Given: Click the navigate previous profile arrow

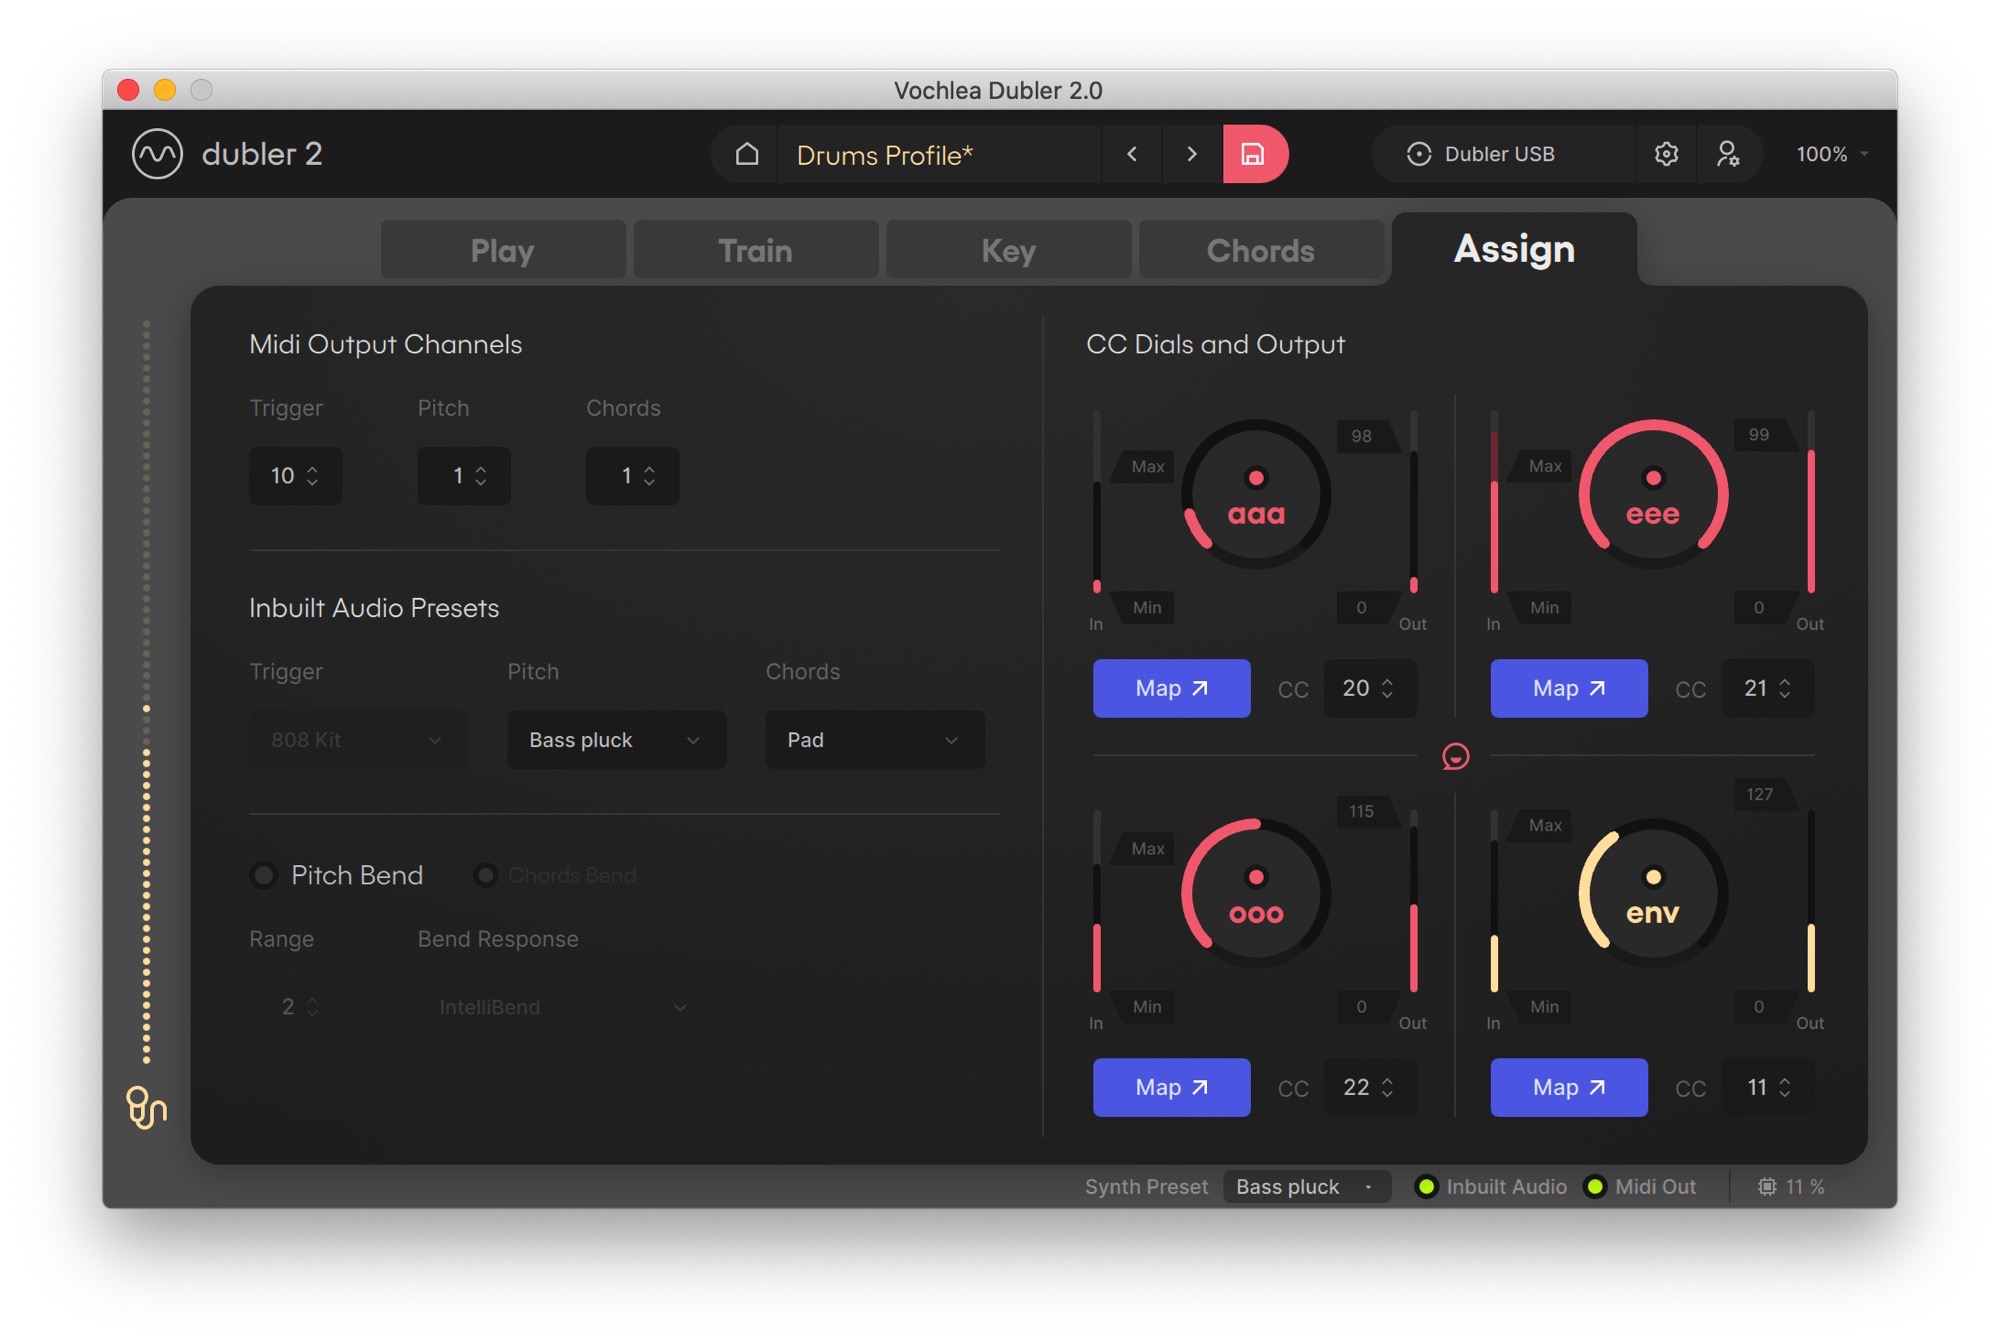Looking at the screenshot, I should [x=1132, y=154].
